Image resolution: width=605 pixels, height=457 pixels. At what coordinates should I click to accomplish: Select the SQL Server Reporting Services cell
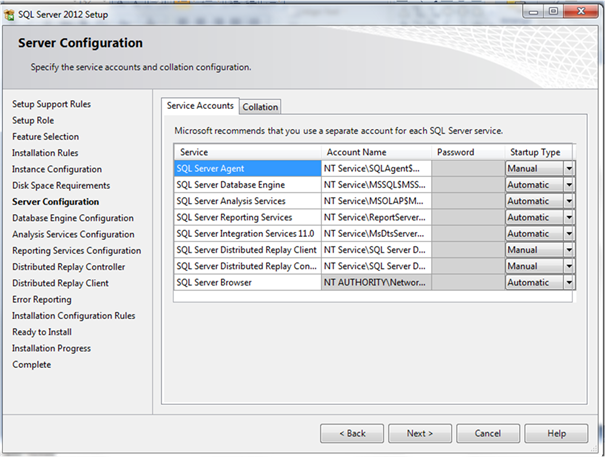pos(247,217)
